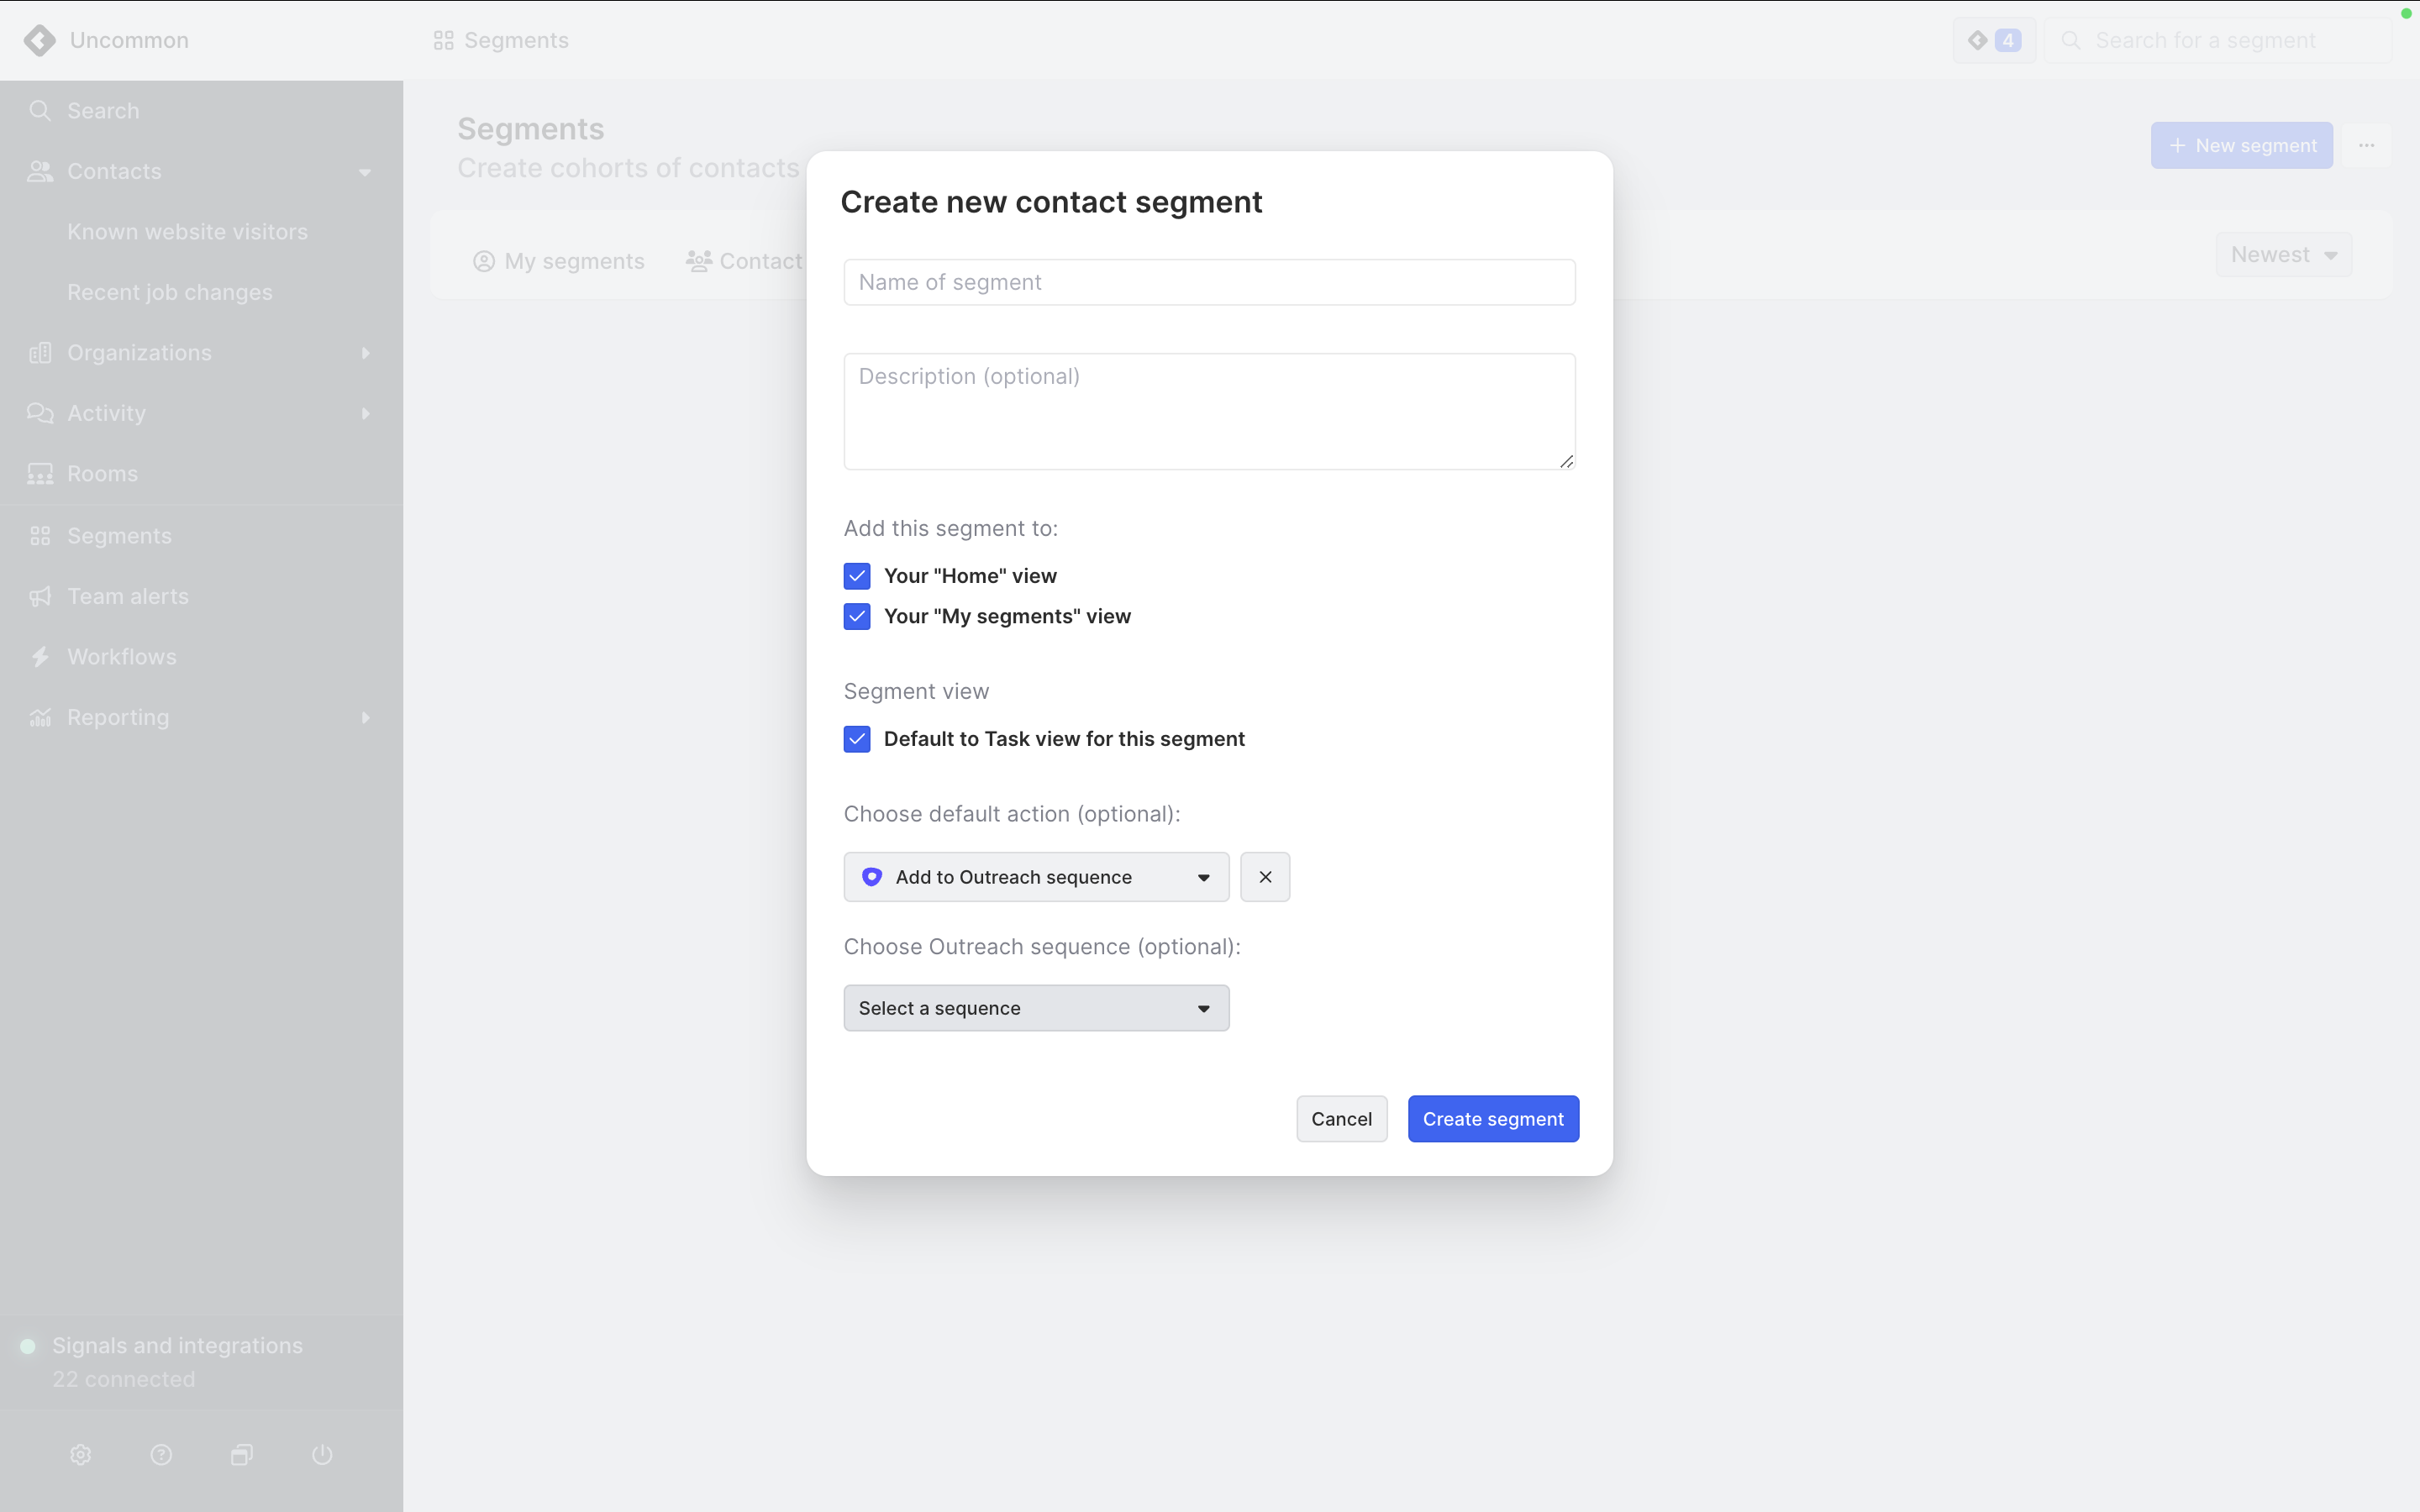Viewport: 2420px width, 1512px height.
Task: Click the Create segment button
Action: click(1493, 1119)
